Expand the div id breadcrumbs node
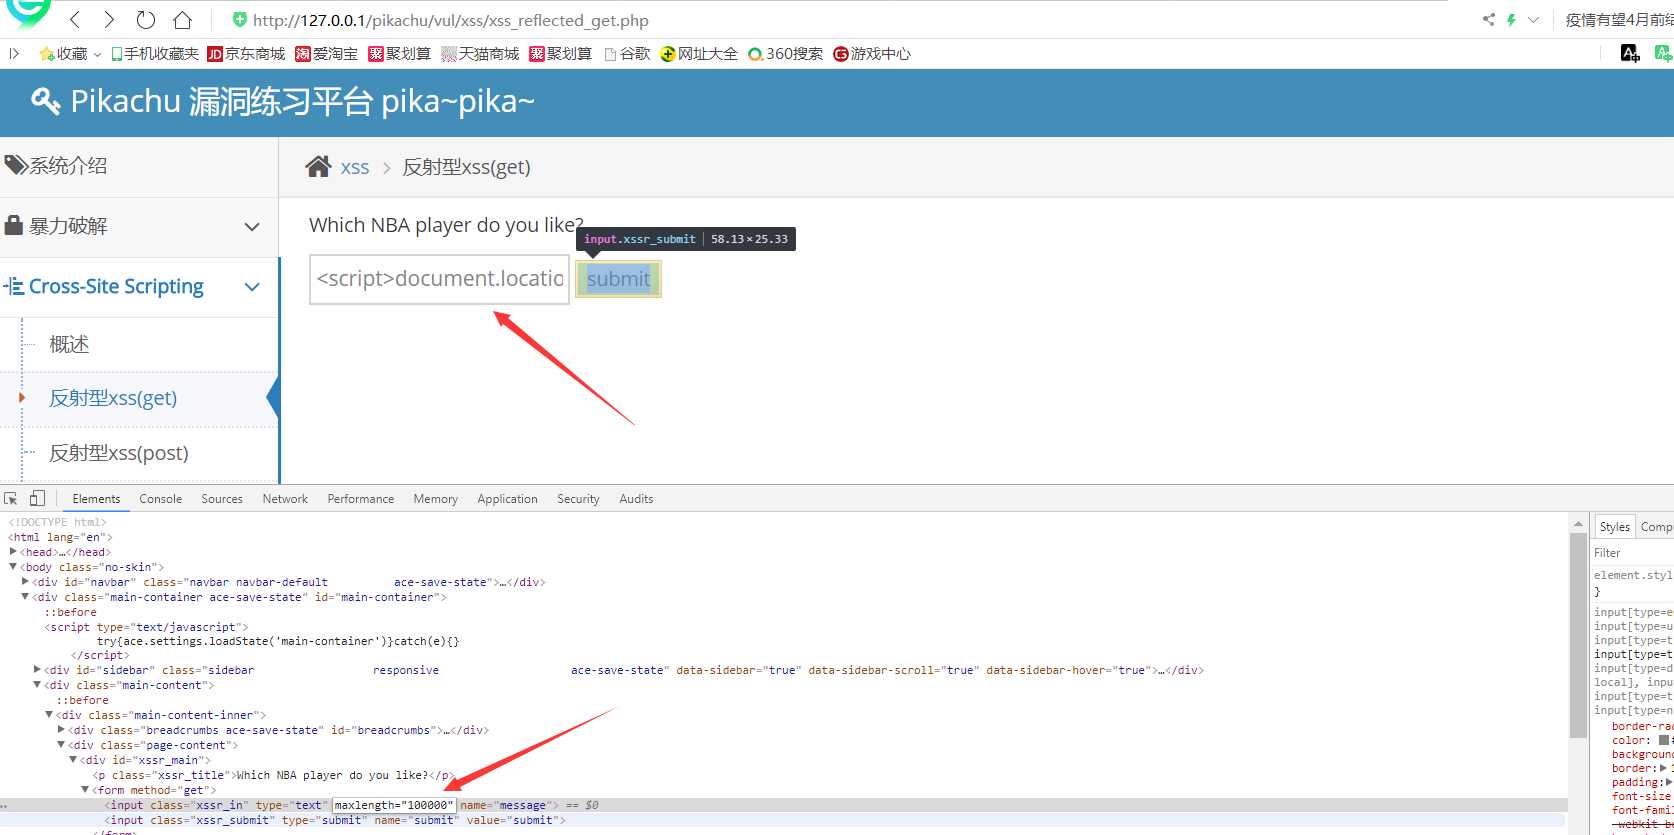The image size is (1674, 835). (61, 730)
